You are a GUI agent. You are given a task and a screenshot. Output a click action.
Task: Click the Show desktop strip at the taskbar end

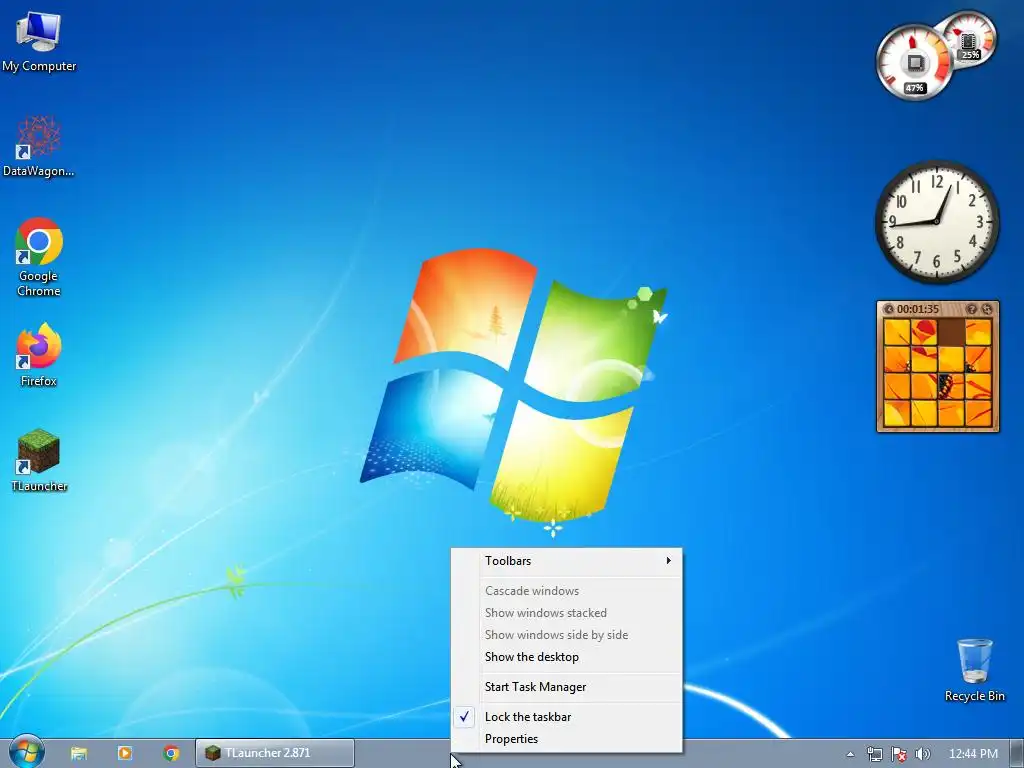point(1017,754)
